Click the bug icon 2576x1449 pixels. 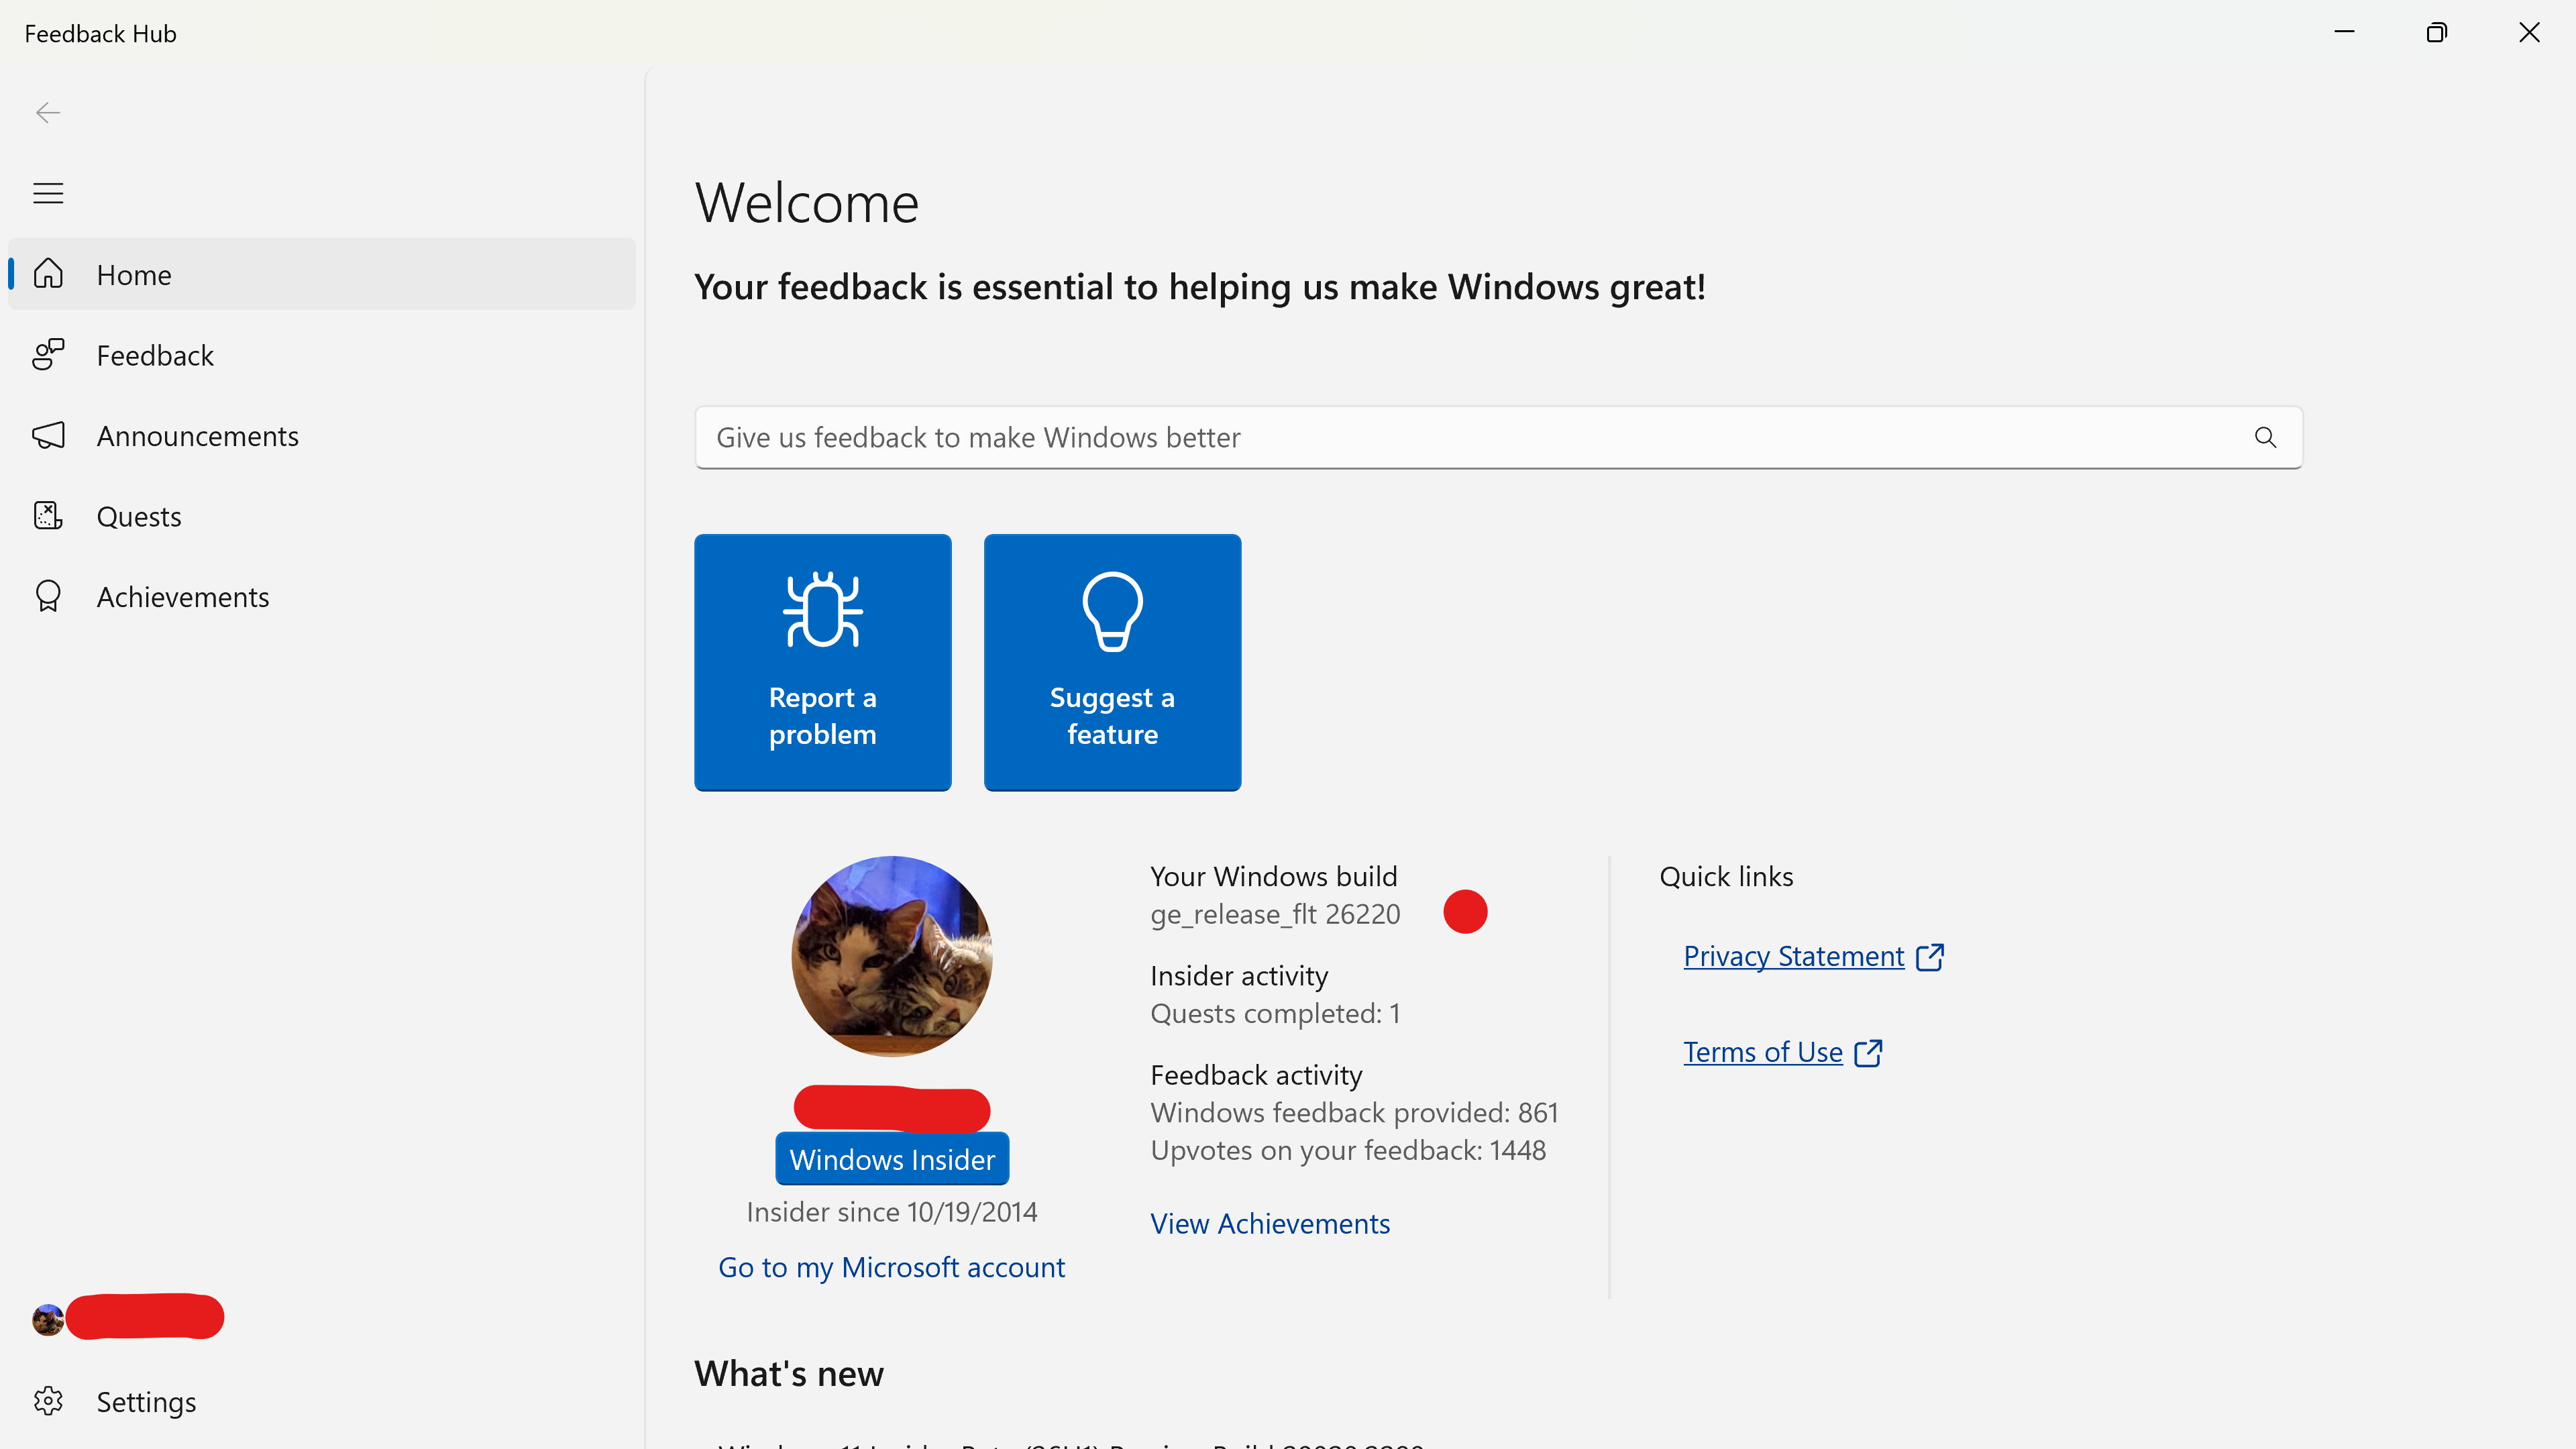[x=822, y=610]
